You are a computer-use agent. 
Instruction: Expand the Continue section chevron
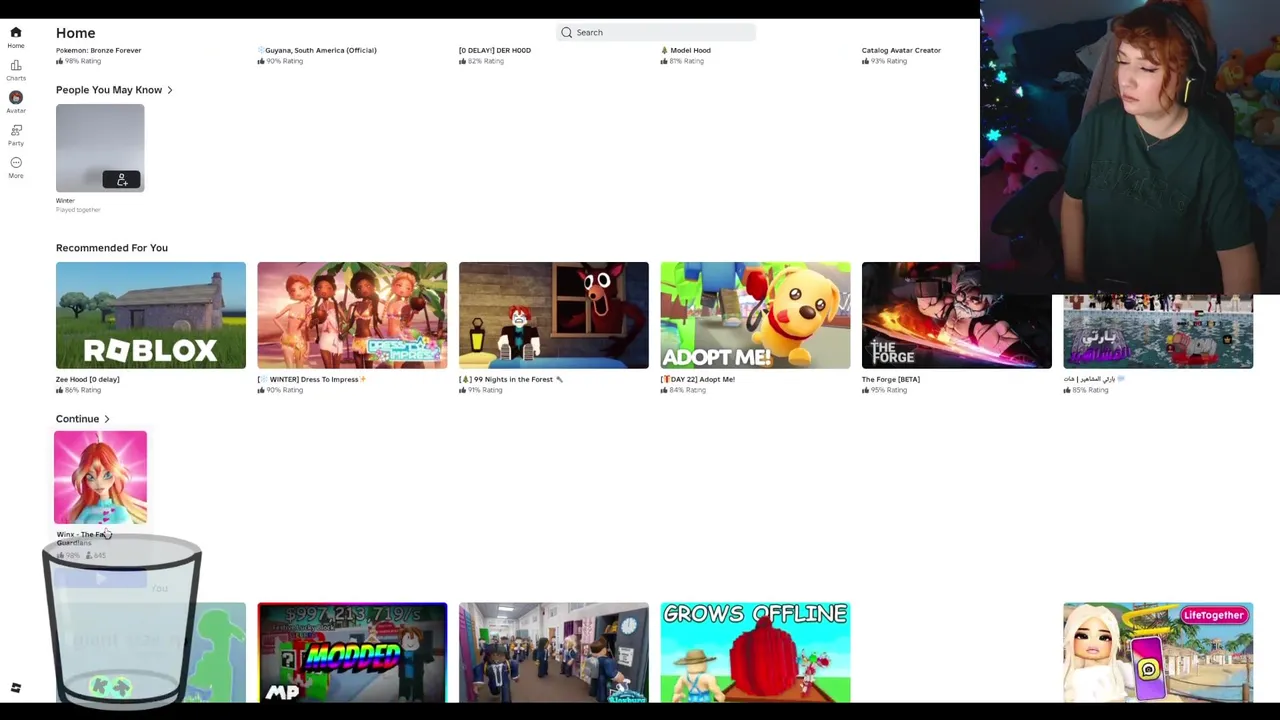point(106,419)
